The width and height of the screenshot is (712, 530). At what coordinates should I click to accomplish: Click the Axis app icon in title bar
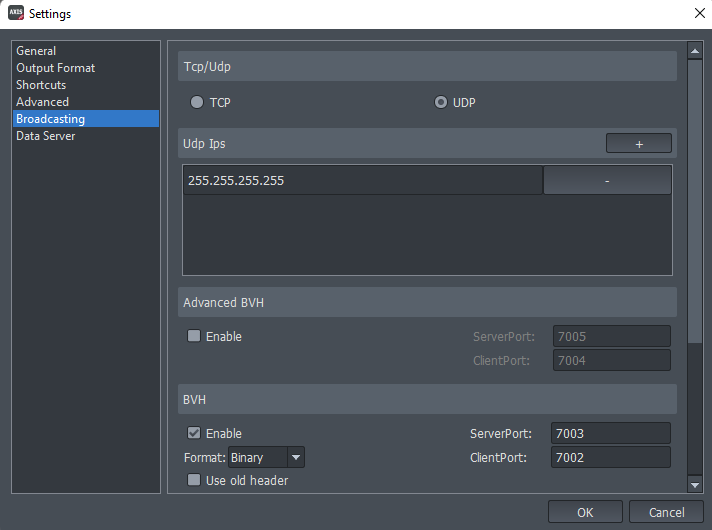tap(16, 13)
